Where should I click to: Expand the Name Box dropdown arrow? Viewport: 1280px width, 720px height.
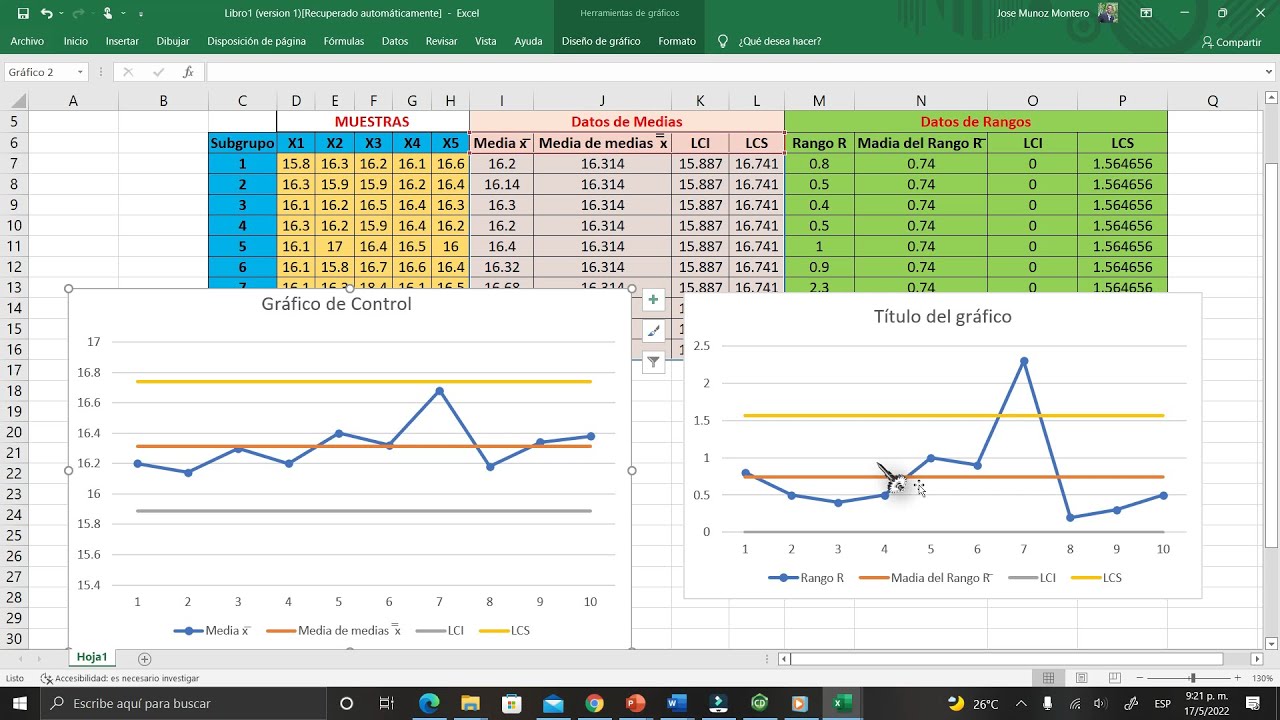(80, 72)
